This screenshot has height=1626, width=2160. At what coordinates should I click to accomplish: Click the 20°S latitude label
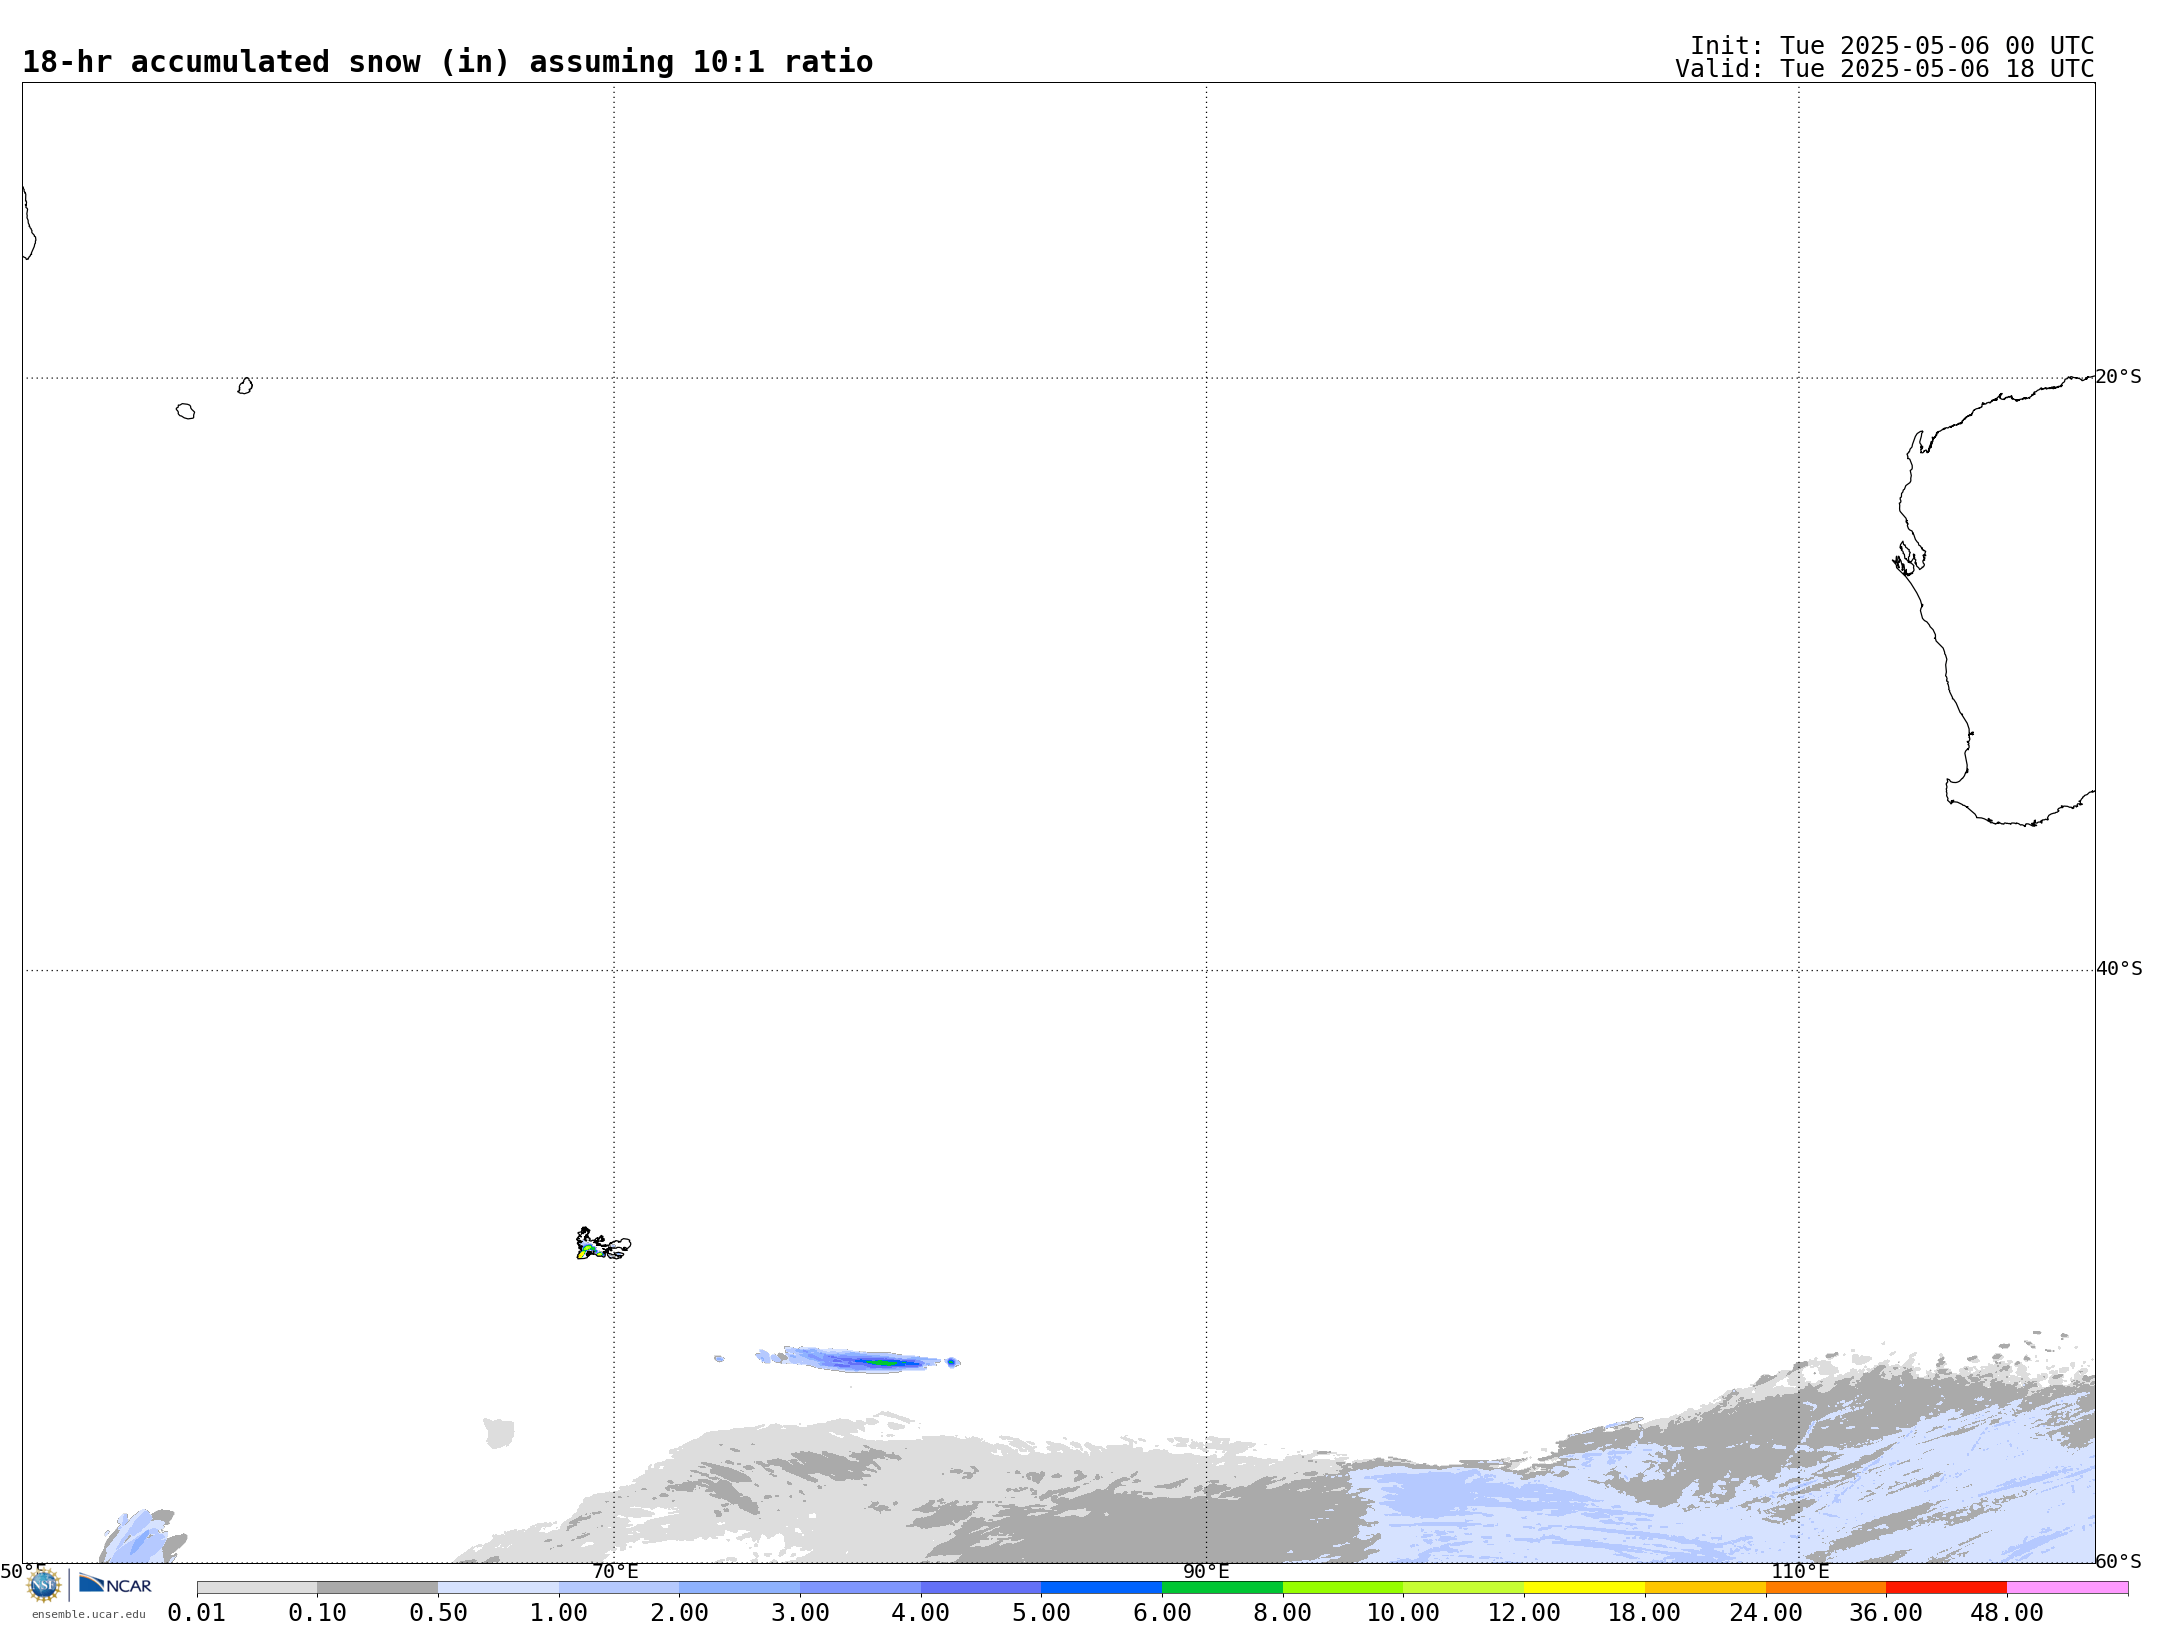tap(2119, 377)
